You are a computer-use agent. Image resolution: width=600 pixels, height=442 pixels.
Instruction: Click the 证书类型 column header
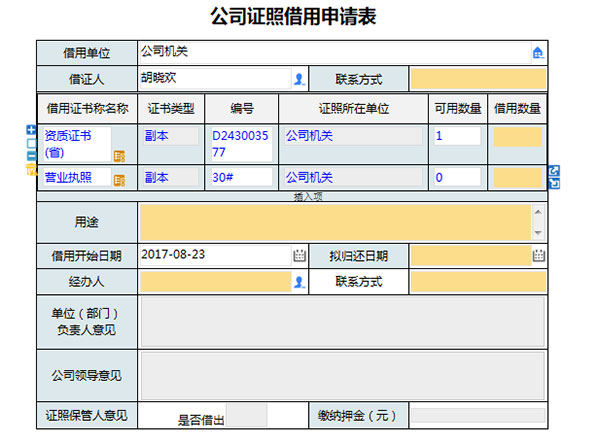click(x=171, y=108)
